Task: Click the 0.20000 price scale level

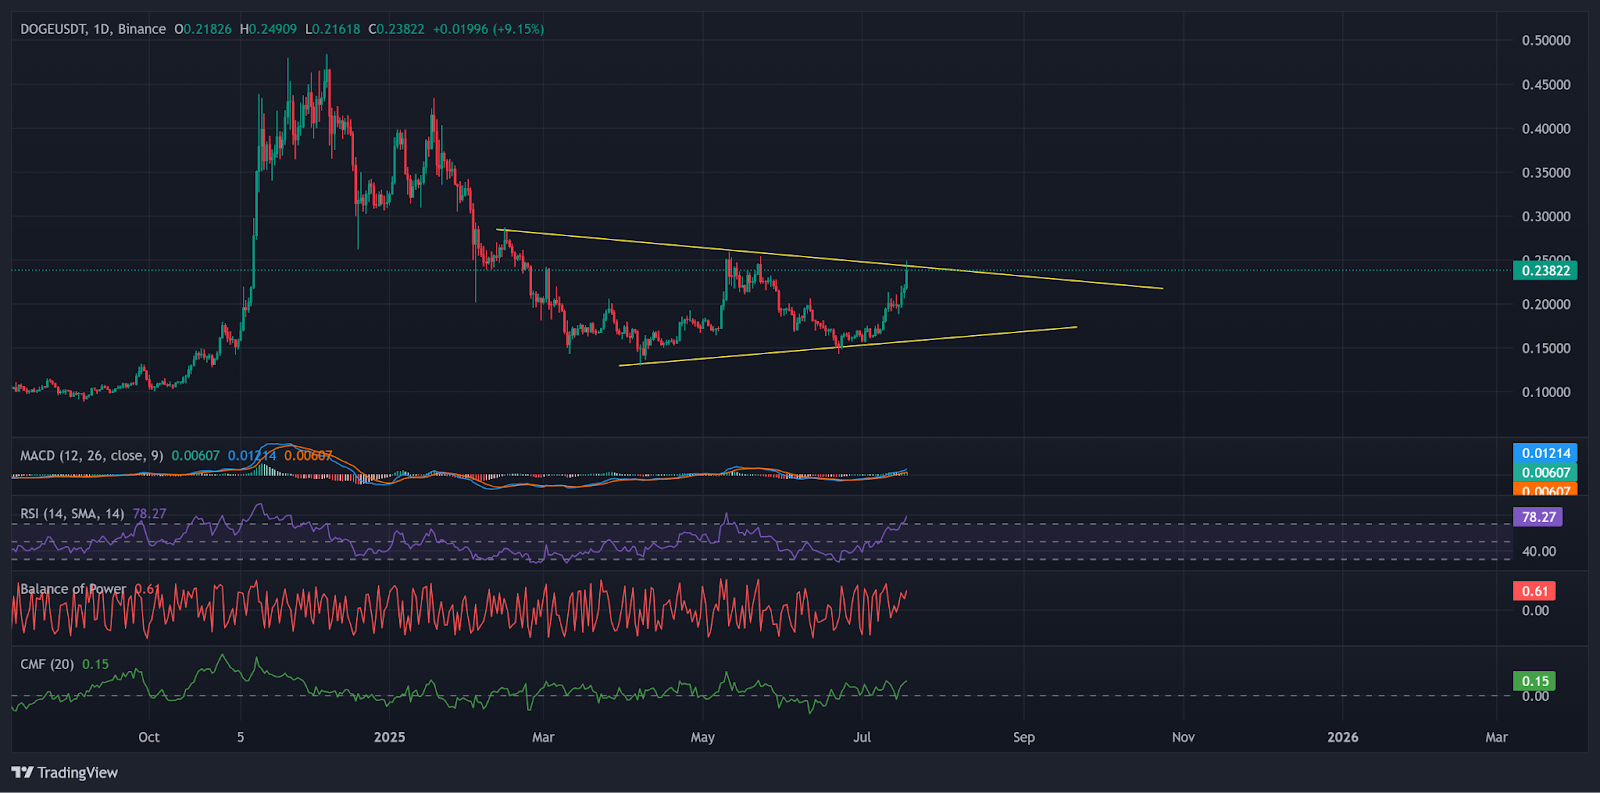Action: (x=1546, y=305)
